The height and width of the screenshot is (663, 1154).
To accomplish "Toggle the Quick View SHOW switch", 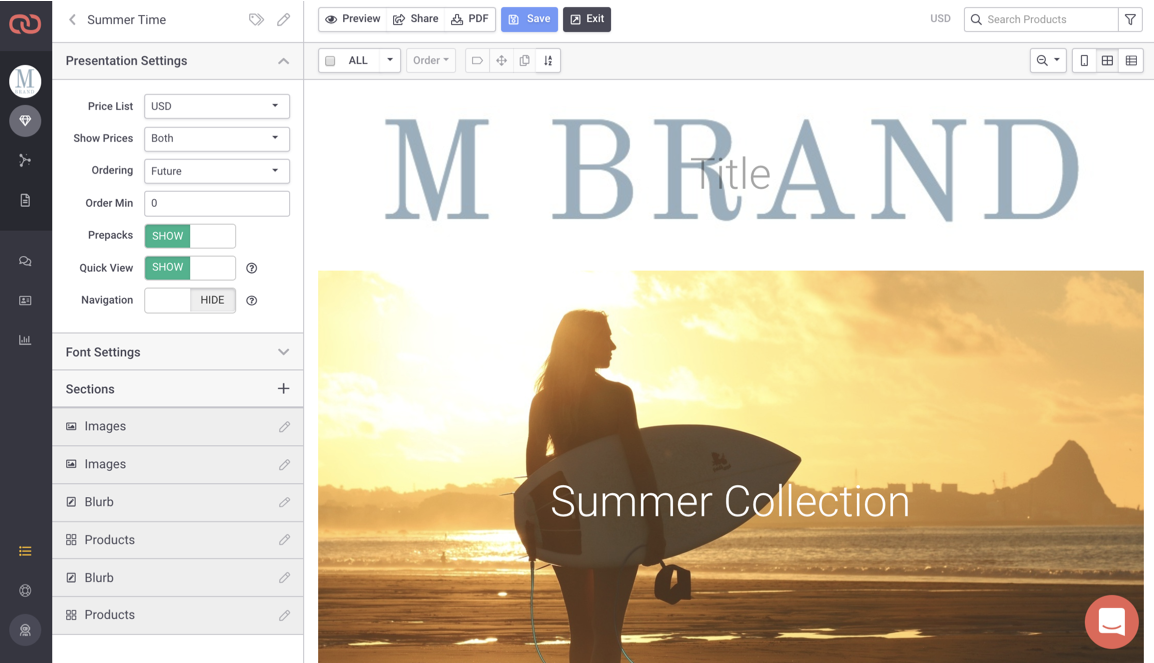I will click(x=190, y=268).
